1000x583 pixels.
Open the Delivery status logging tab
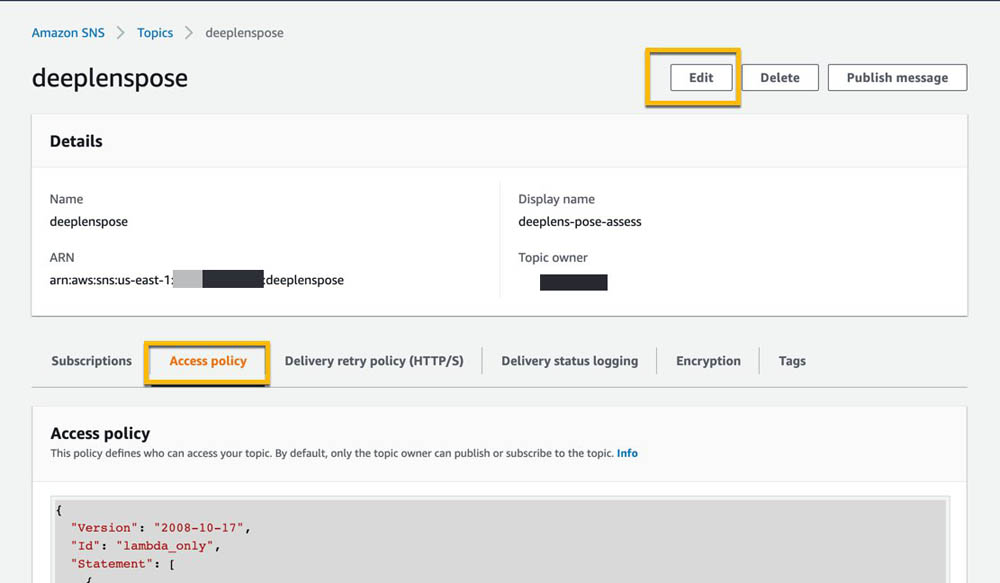(570, 361)
